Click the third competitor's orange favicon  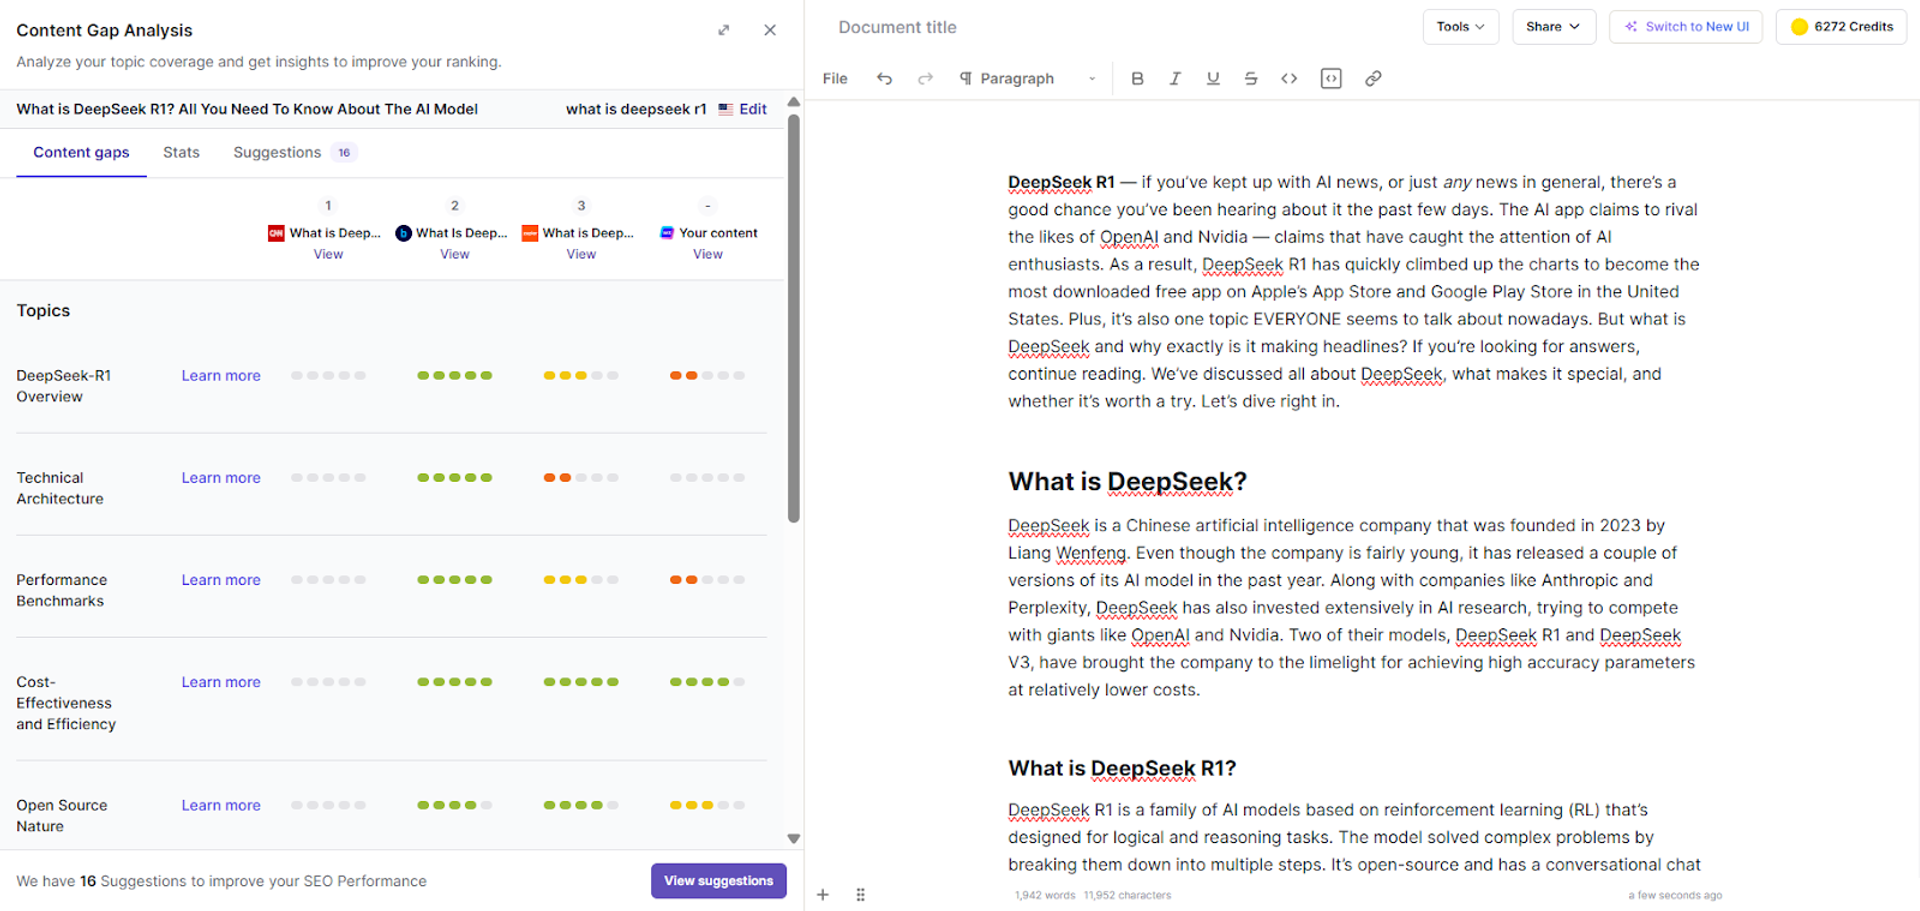tap(530, 233)
